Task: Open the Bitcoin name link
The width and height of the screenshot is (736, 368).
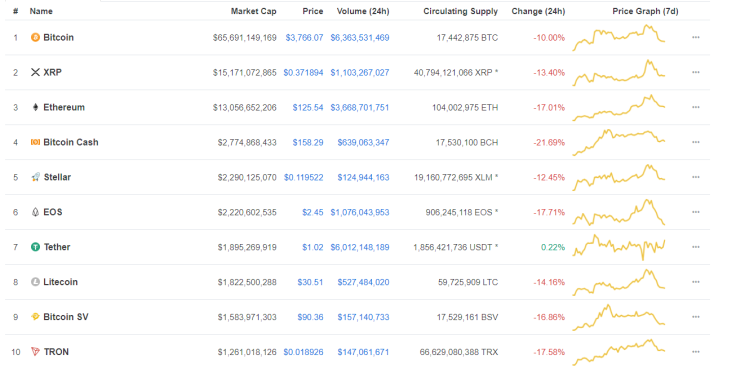Action: pos(58,38)
